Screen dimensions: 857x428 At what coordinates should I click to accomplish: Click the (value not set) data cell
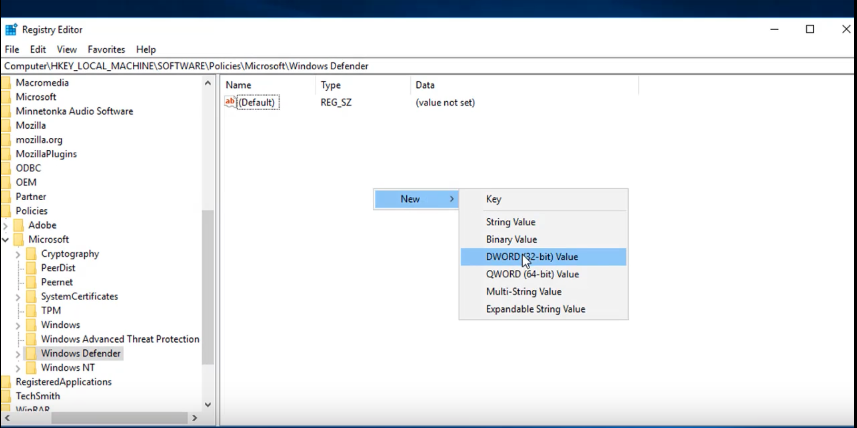(445, 102)
